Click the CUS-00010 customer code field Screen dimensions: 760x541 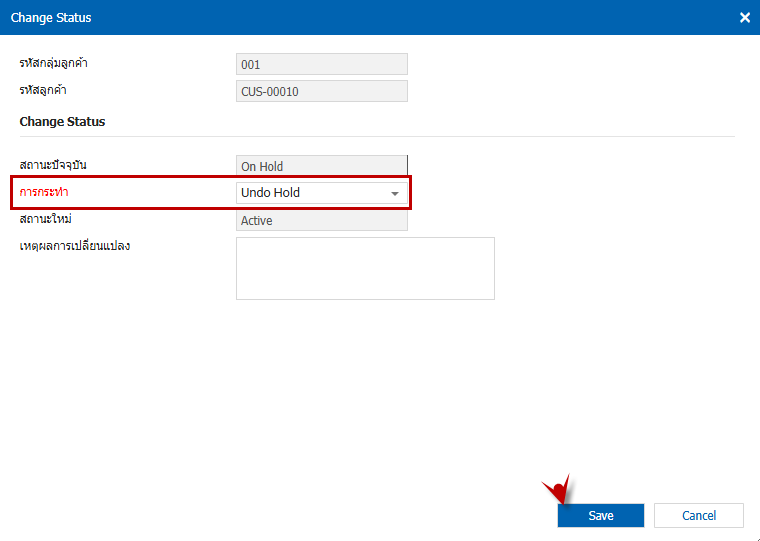click(x=321, y=92)
